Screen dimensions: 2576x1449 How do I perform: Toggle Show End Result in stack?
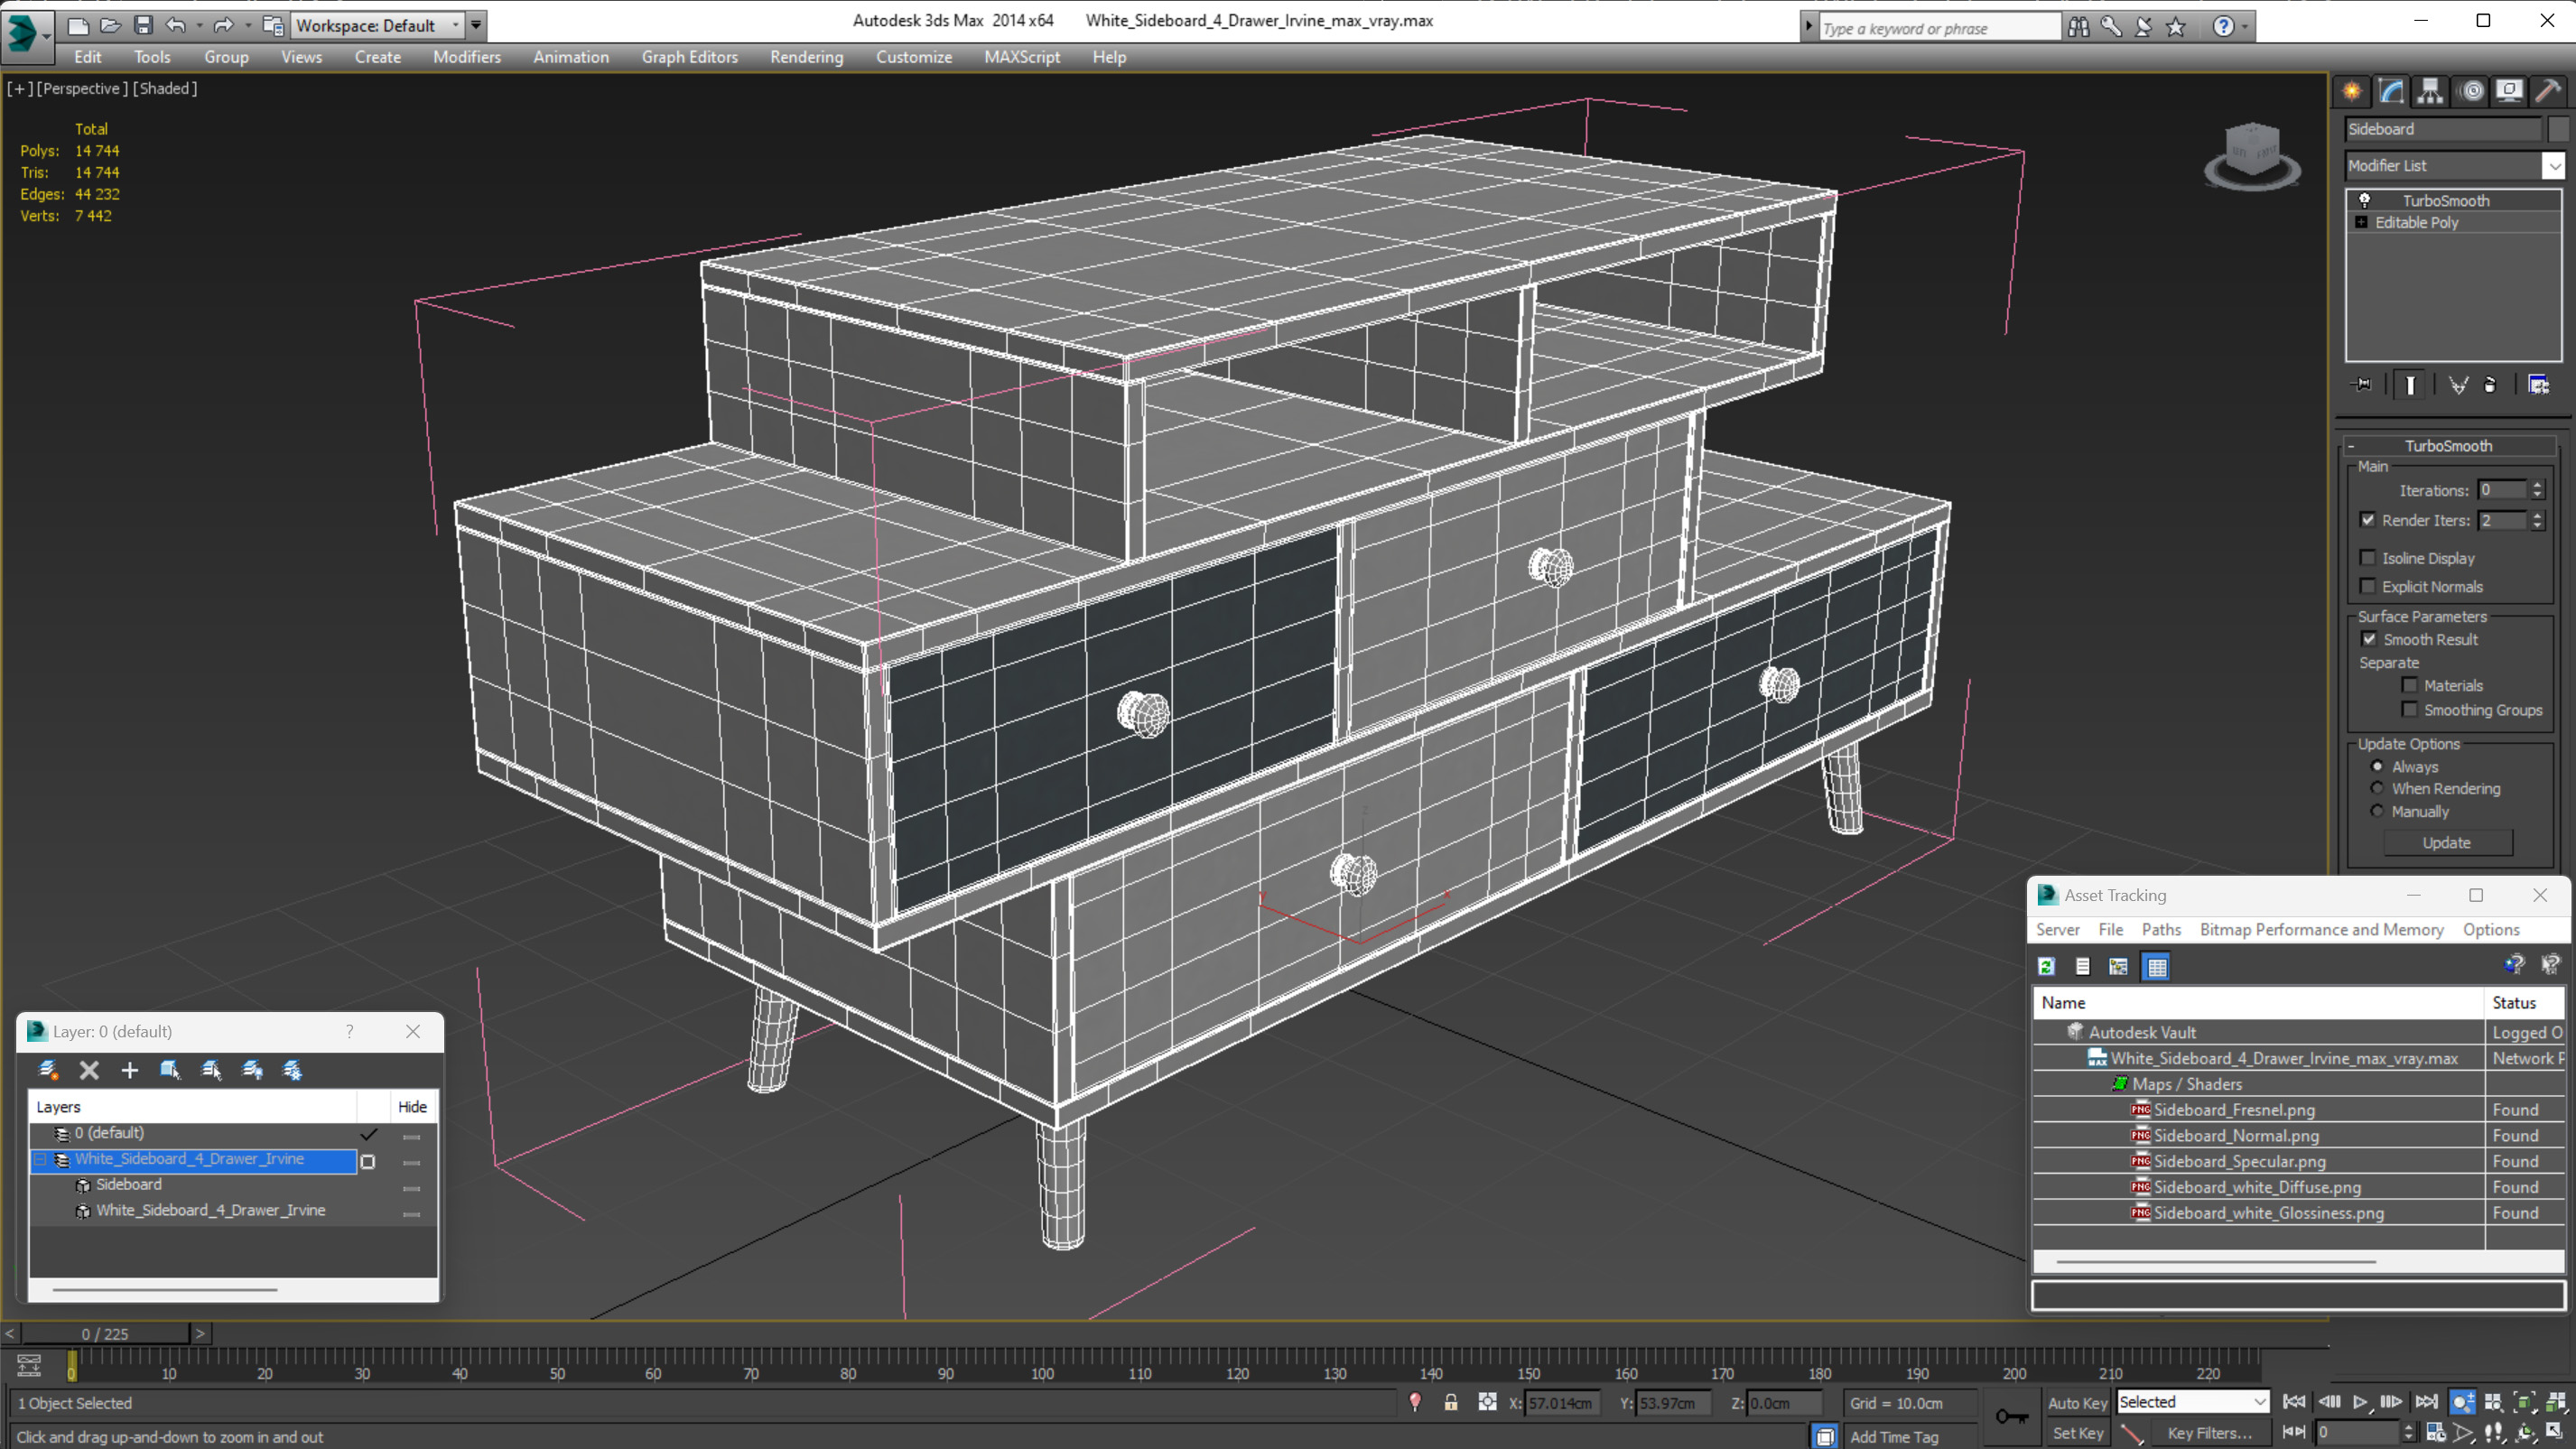pyautogui.click(x=2410, y=385)
